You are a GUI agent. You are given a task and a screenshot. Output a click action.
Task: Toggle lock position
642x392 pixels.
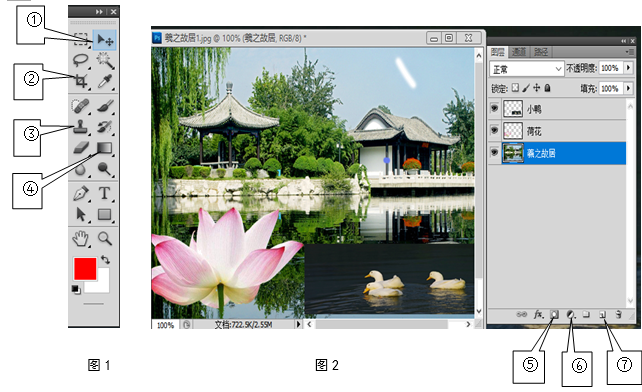[x=537, y=88]
